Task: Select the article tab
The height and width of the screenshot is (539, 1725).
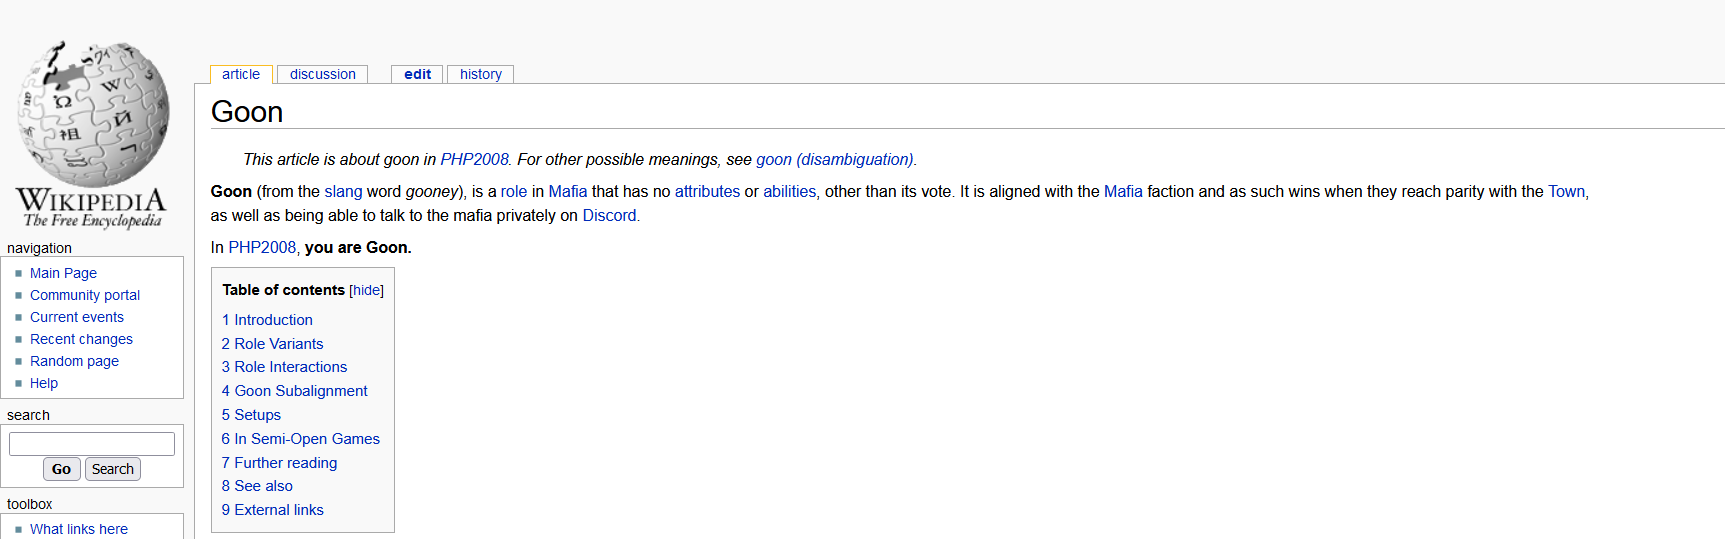Action: (x=241, y=74)
